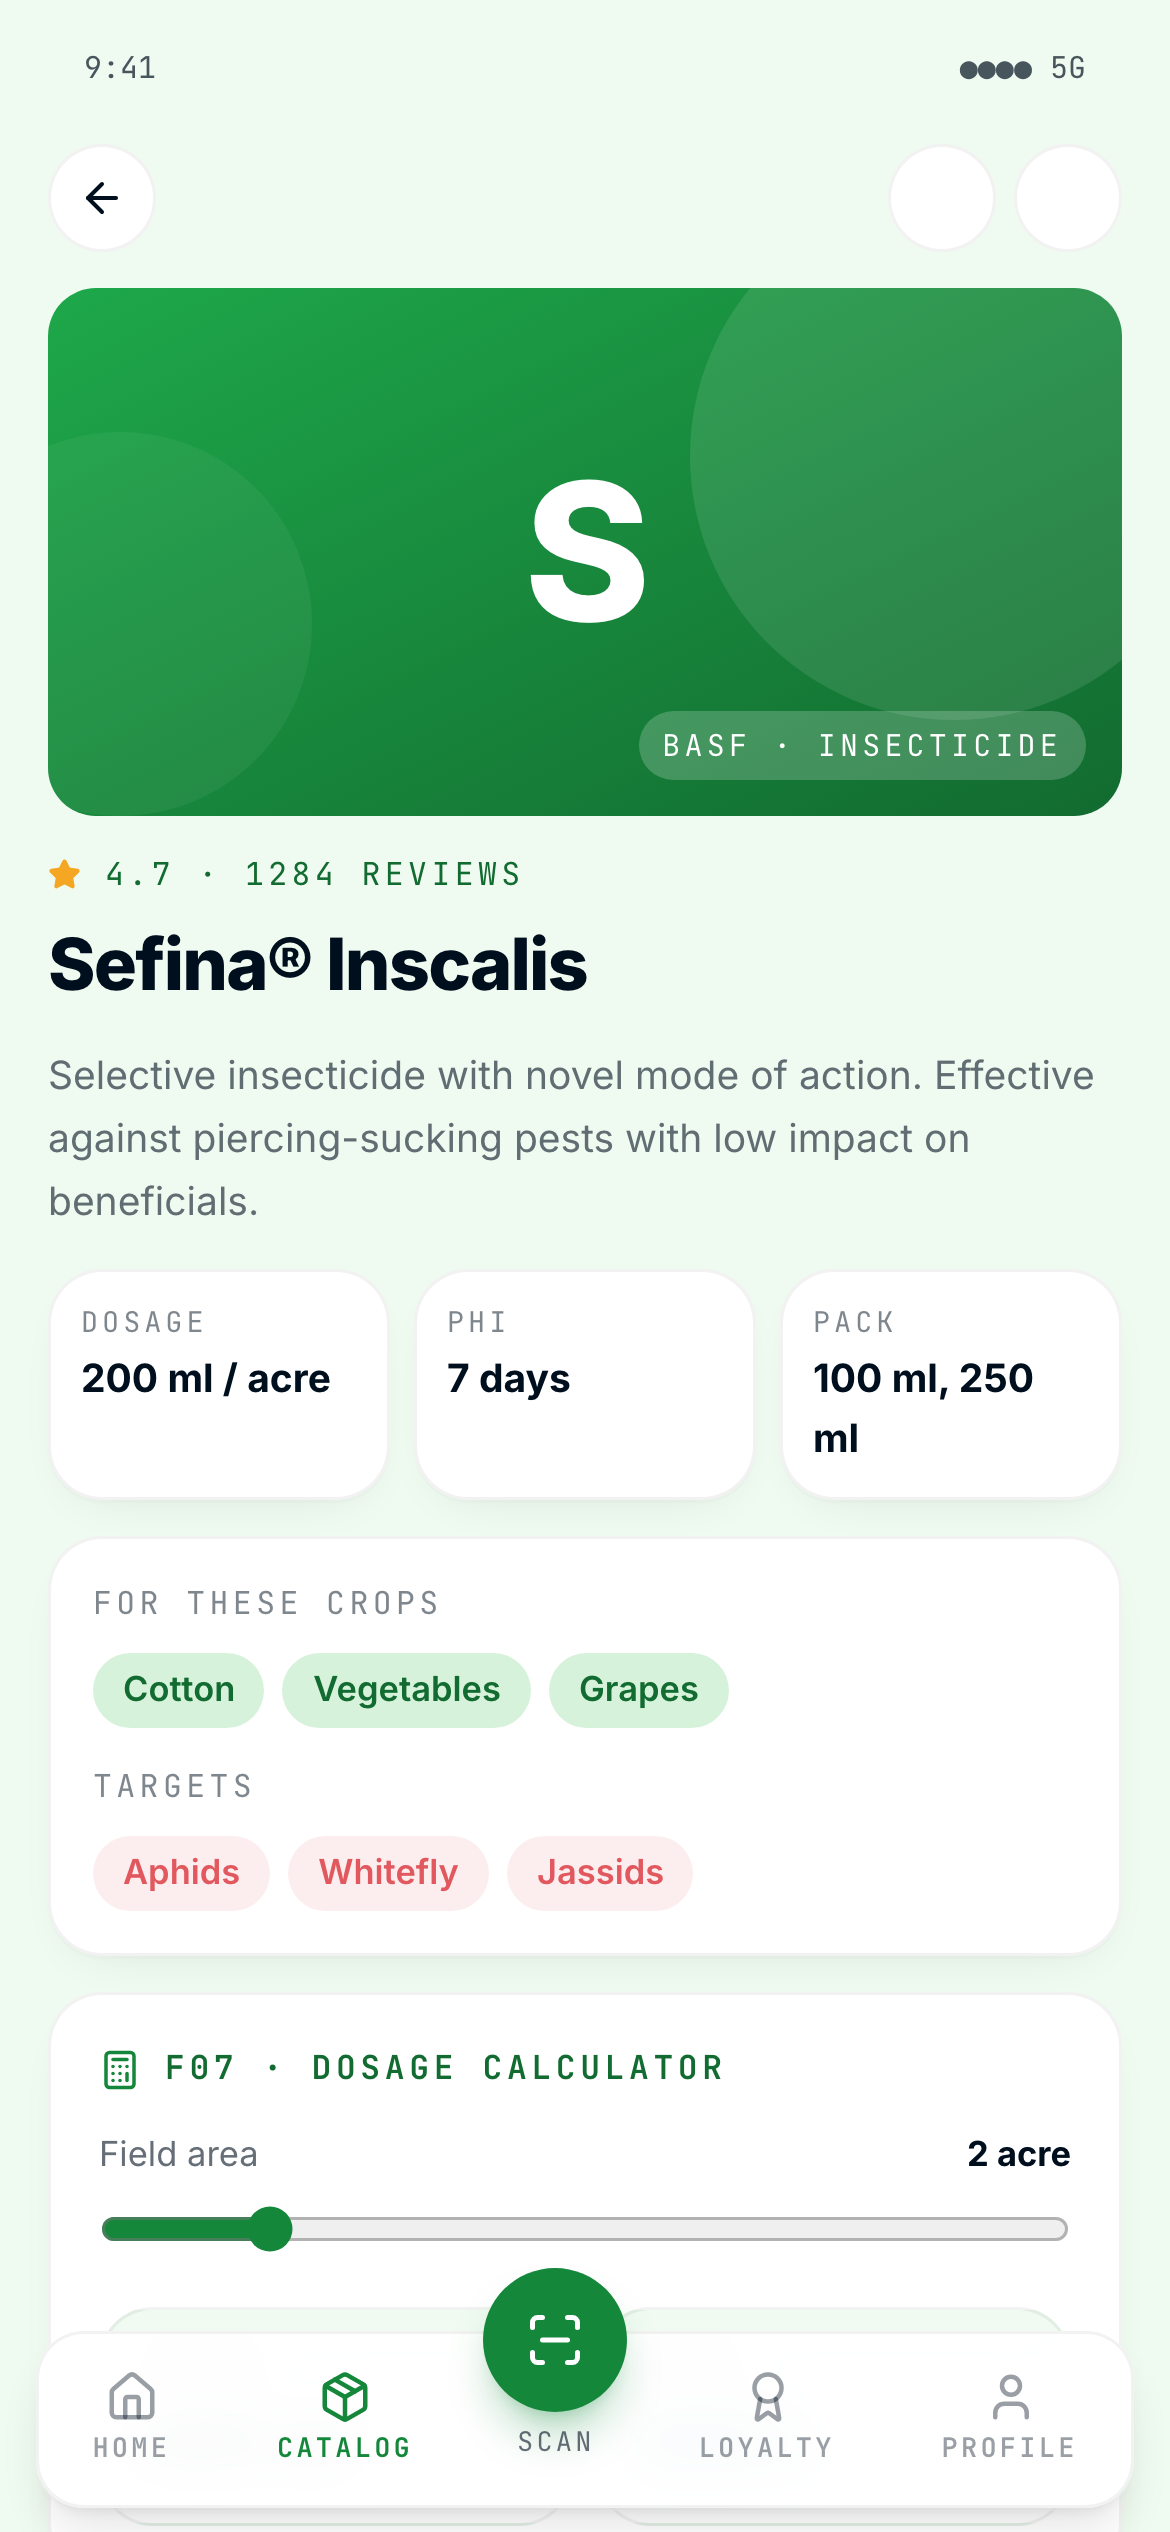
Task: Tap the Catalog box icon
Action: tap(345, 2397)
